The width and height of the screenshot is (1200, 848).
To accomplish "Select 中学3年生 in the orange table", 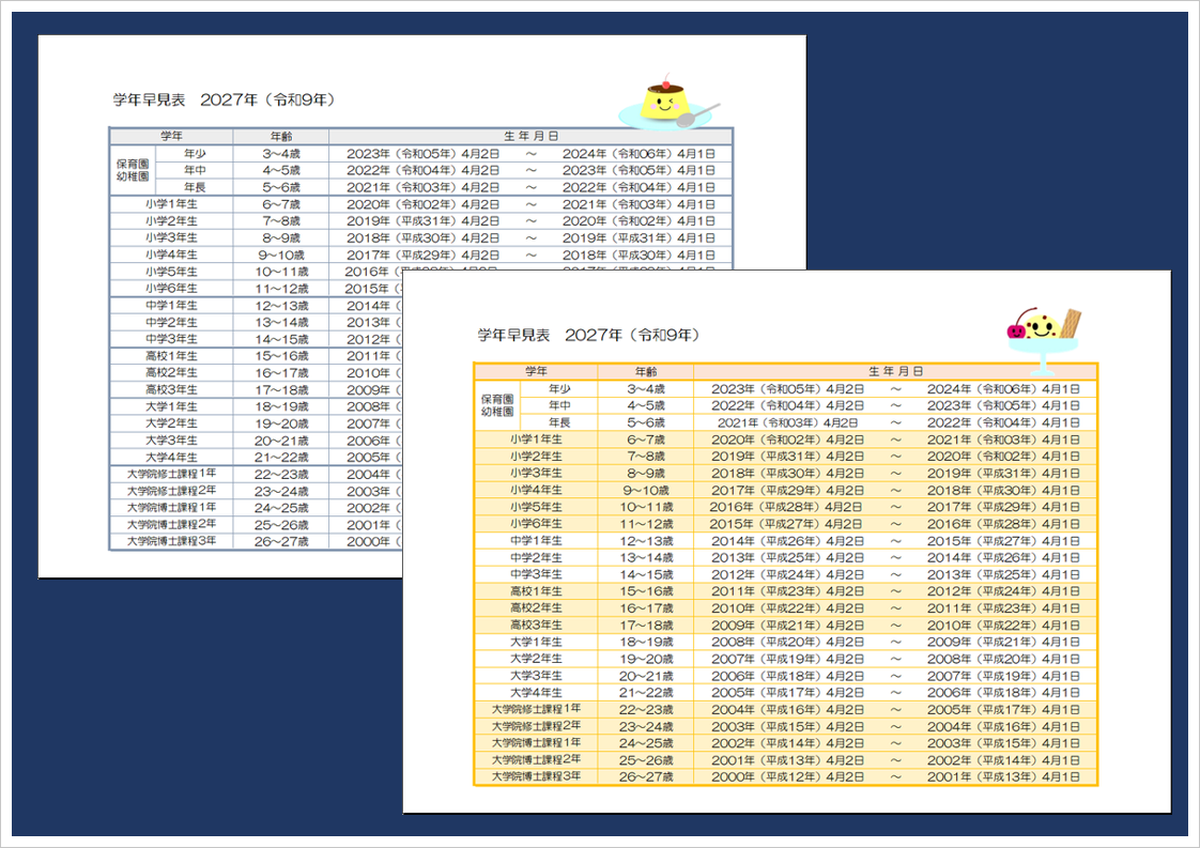I will click(x=536, y=574).
